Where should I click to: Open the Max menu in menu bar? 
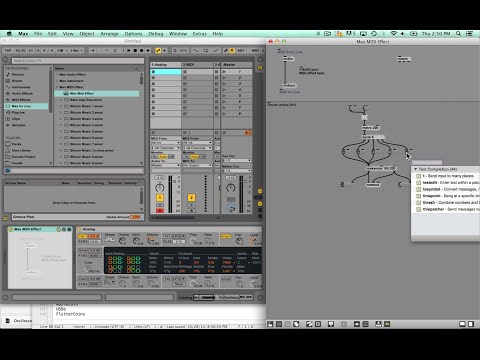[x=23, y=34]
